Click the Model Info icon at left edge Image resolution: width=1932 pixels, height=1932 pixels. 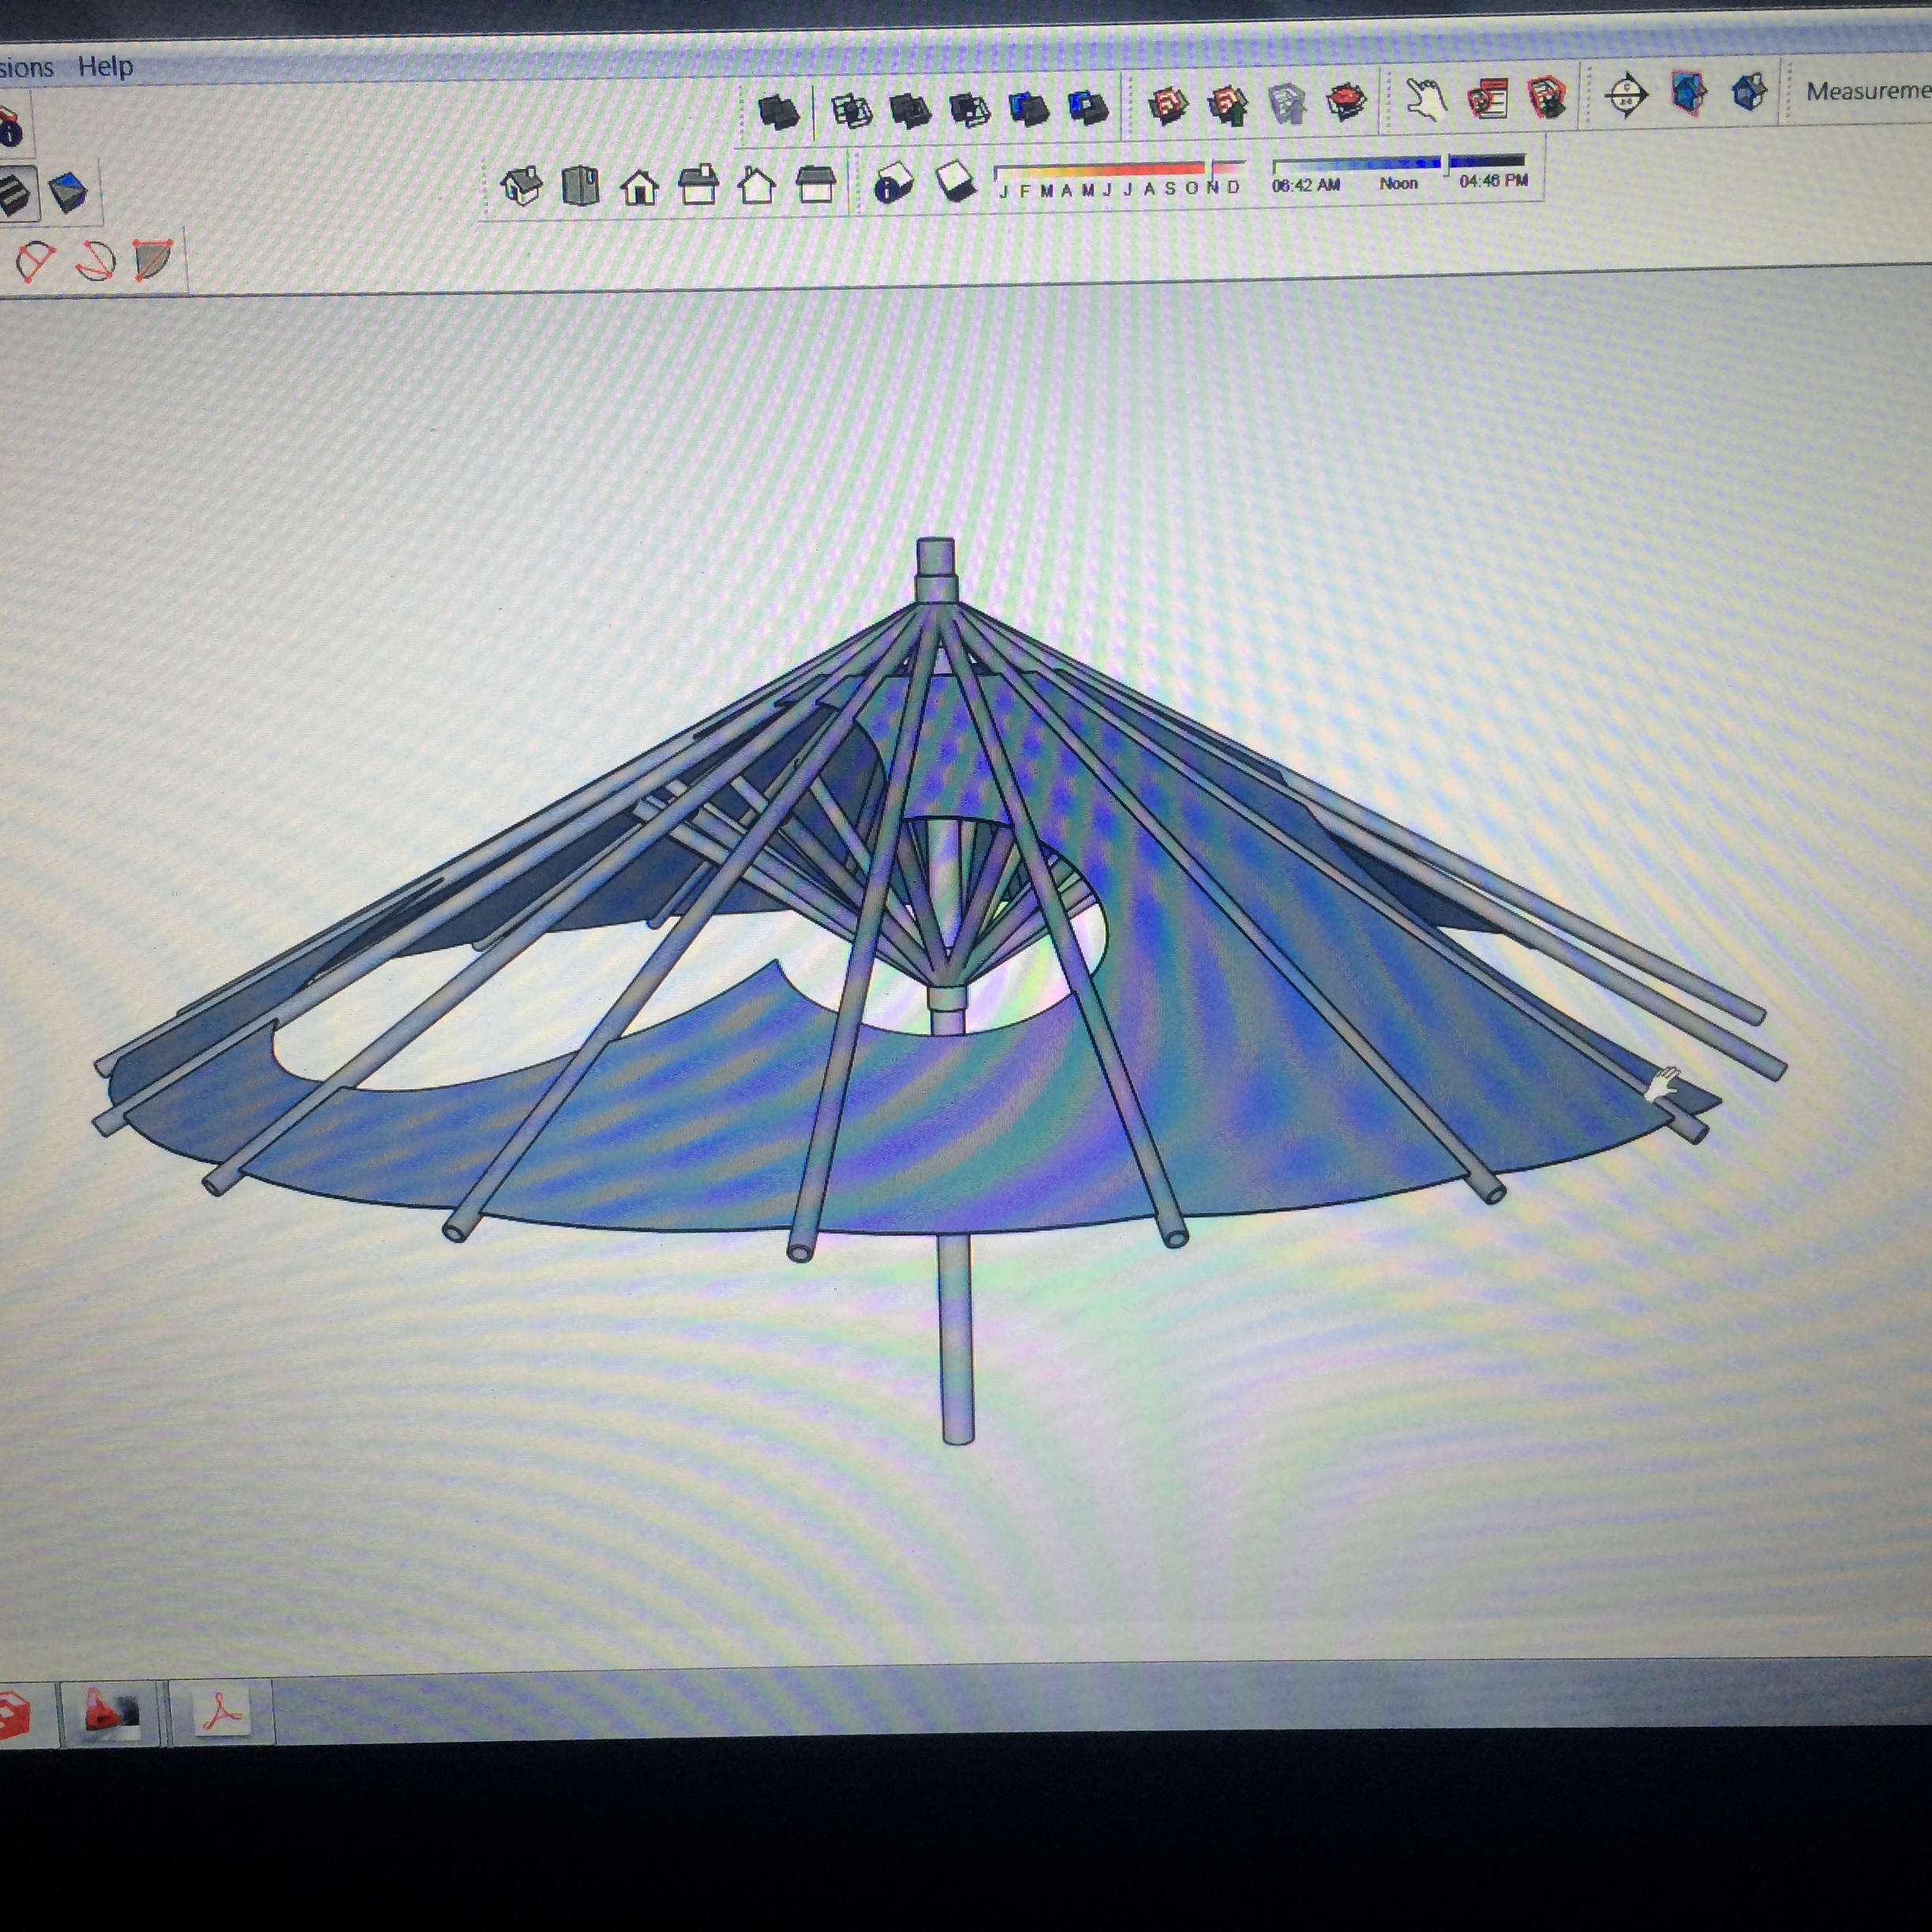coord(11,127)
